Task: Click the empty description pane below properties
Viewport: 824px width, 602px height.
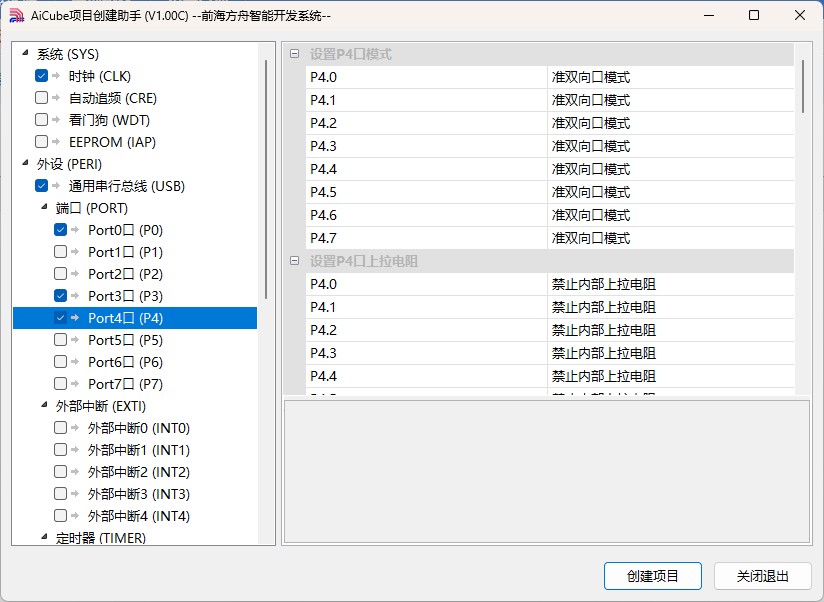Action: coord(547,472)
